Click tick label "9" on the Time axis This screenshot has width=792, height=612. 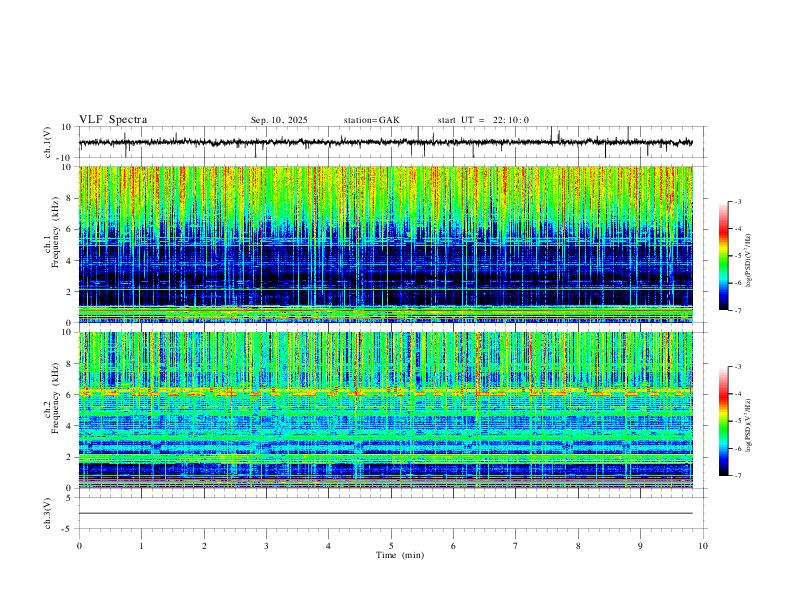tap(640, 546)
